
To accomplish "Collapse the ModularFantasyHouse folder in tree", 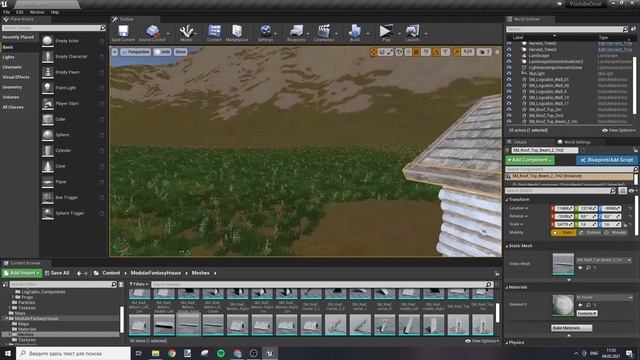I will point(7,318).
